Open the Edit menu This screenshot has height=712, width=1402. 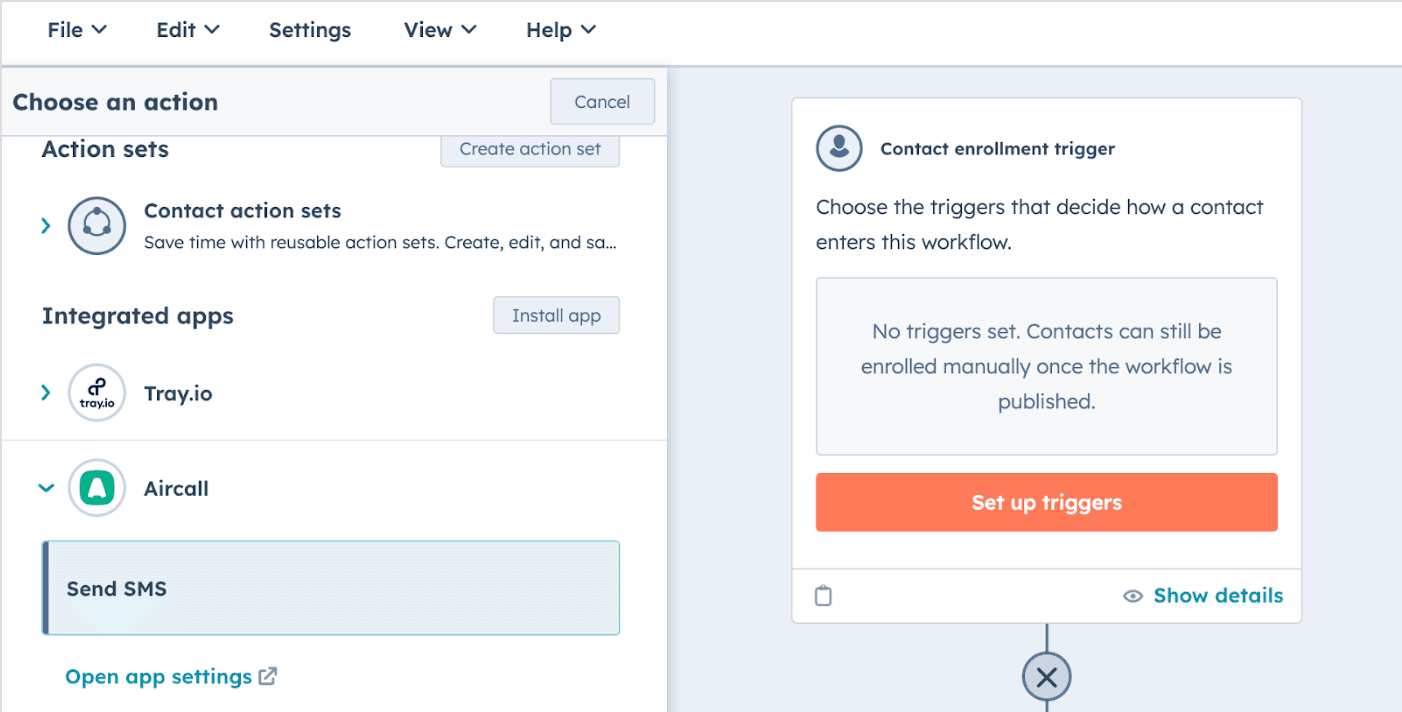point(187,30)
